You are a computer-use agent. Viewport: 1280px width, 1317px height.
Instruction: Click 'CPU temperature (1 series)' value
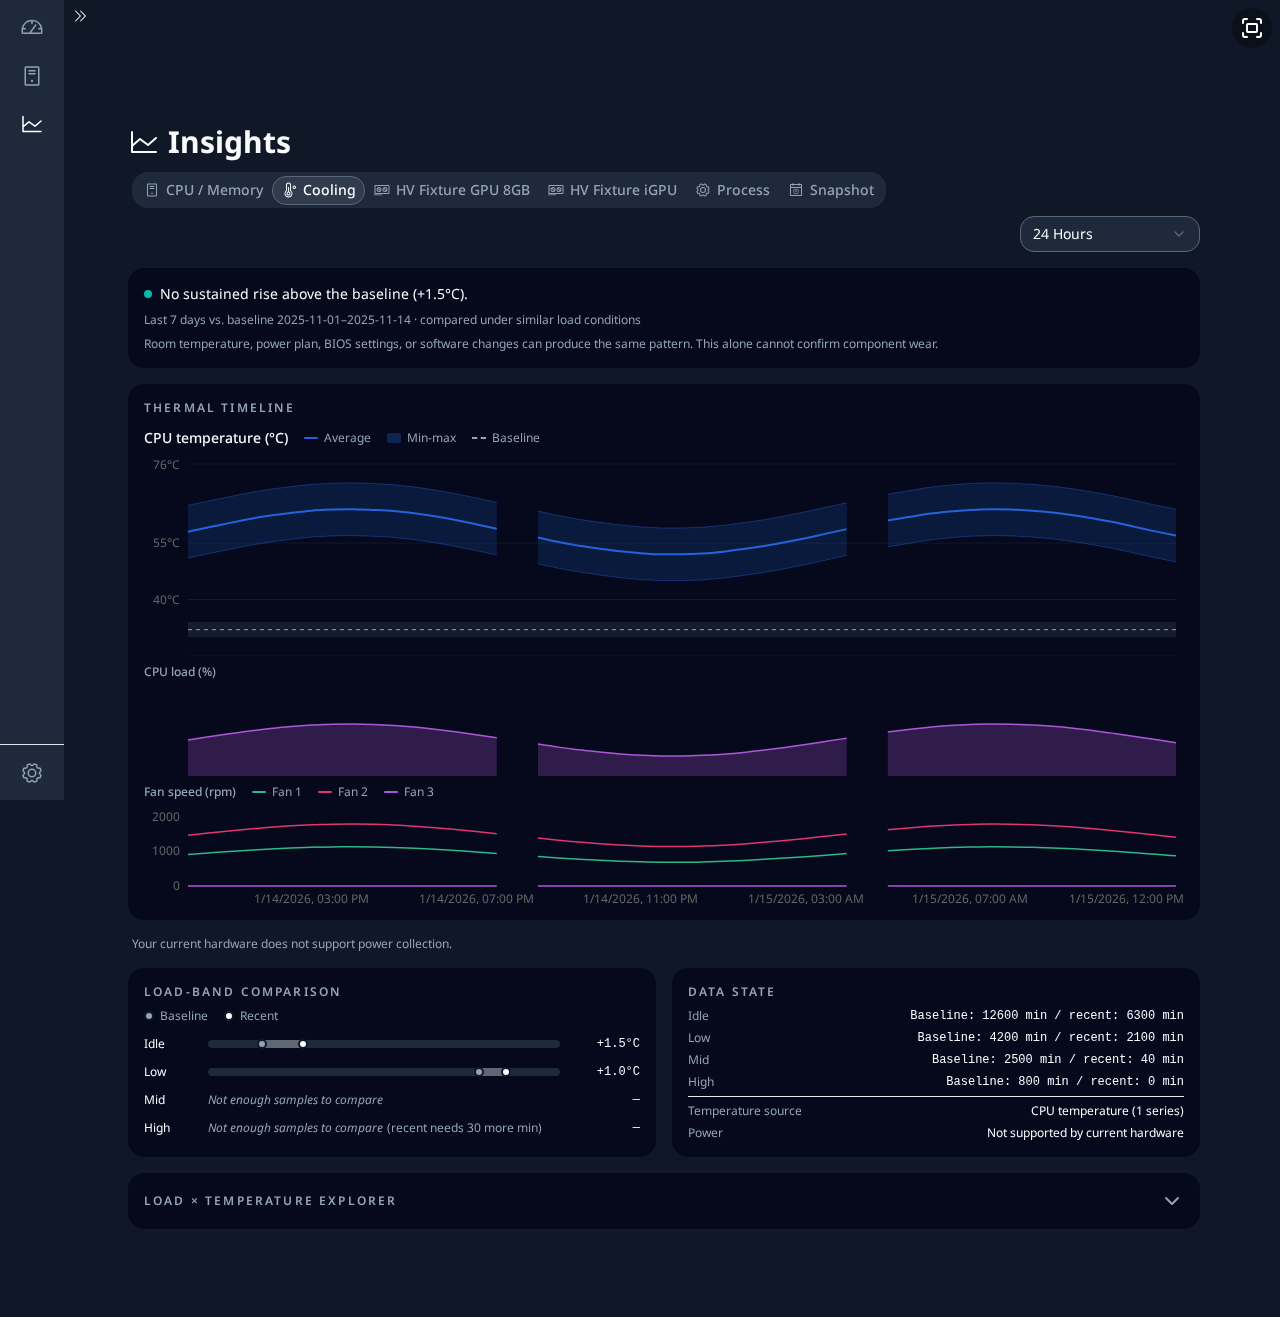pyautogui.click(x=1107, y=1111)
